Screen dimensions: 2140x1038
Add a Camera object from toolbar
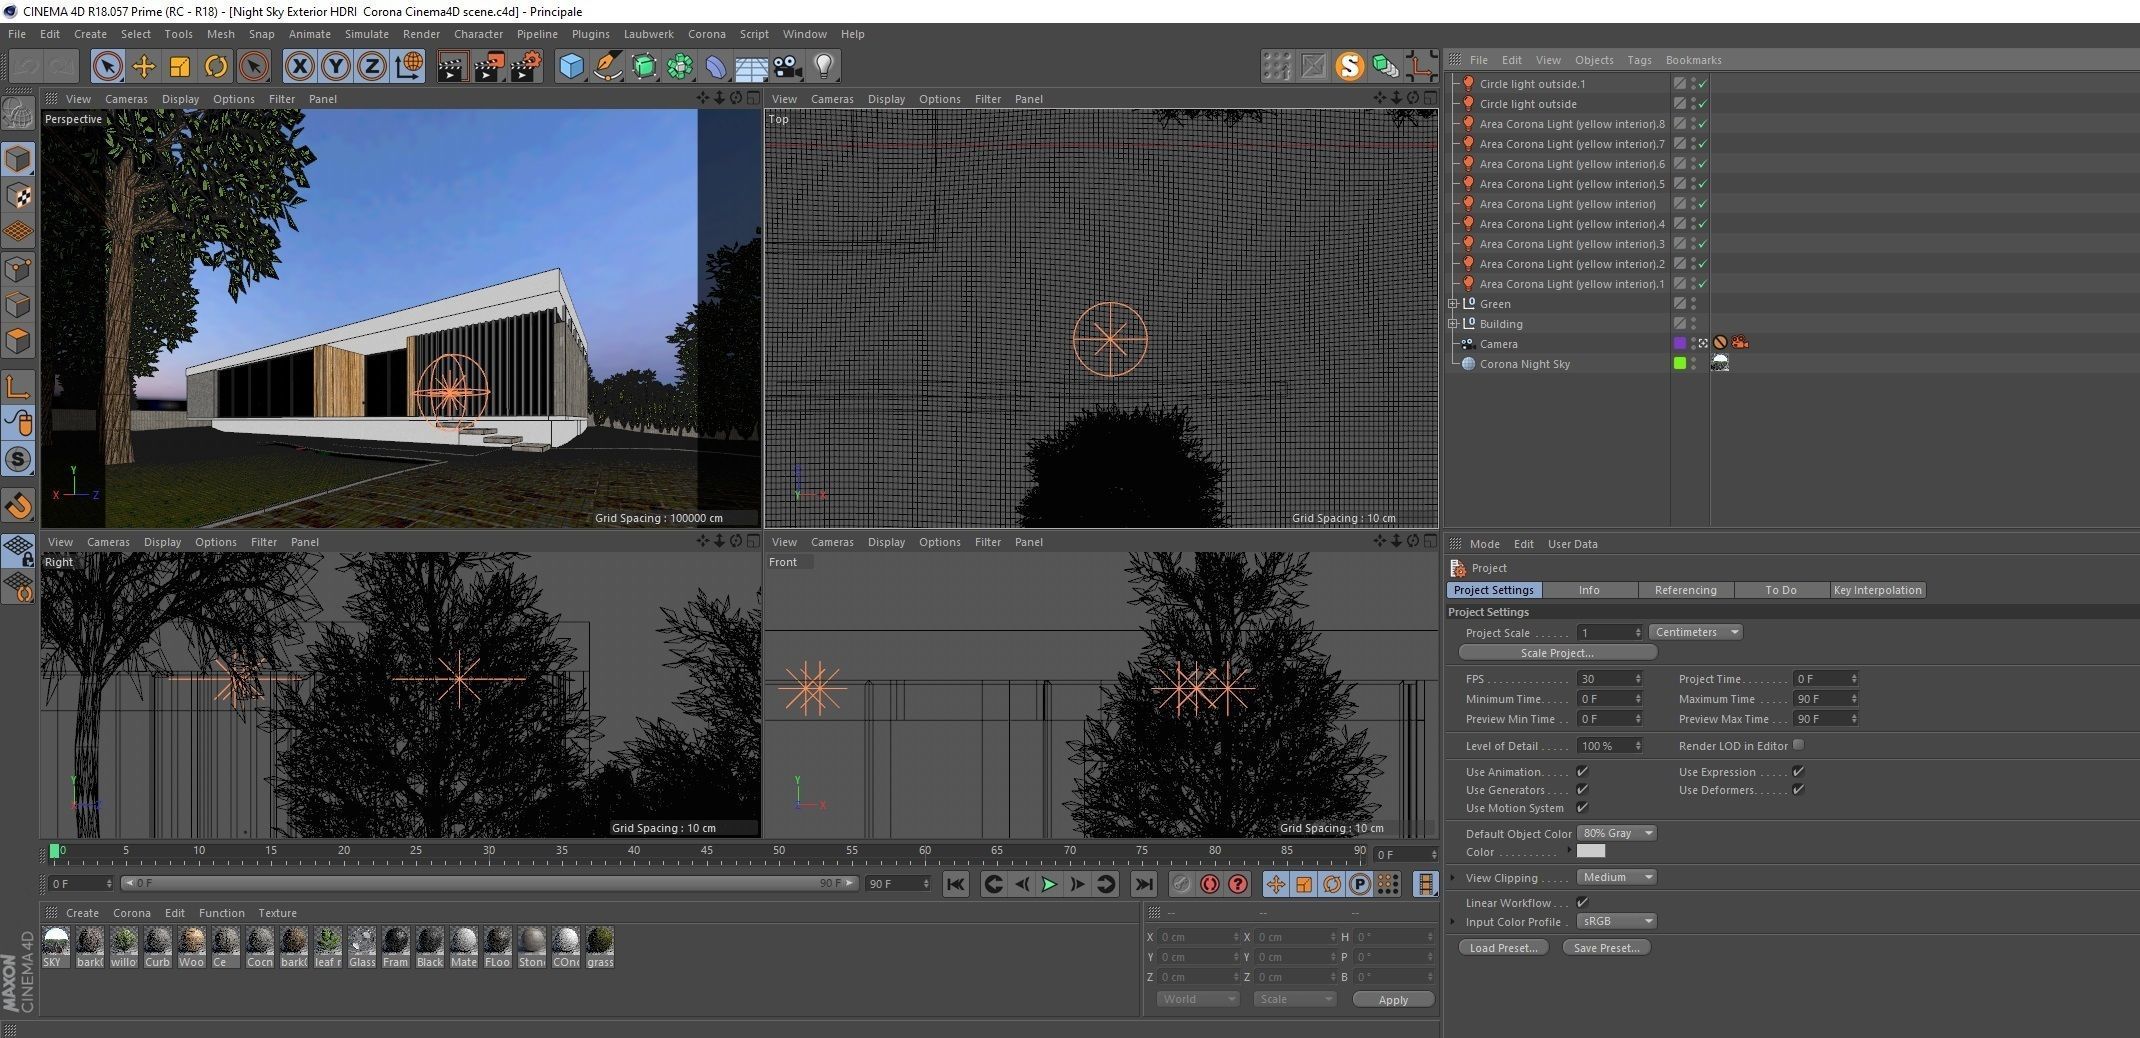(788, 67)
